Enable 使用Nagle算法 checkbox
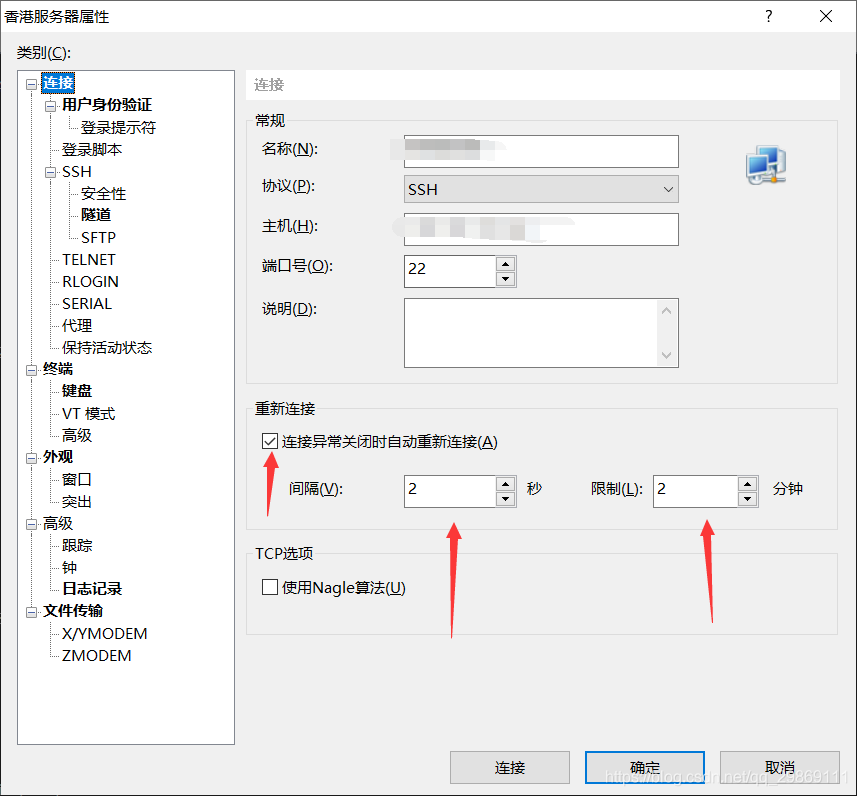 (x=269, y=587)
